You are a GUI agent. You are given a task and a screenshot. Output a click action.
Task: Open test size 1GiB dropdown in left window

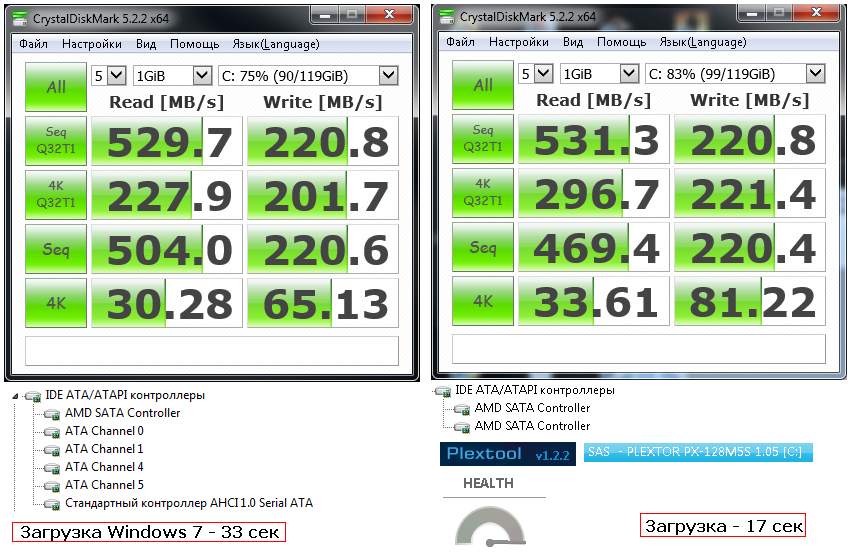pos(202,76)
